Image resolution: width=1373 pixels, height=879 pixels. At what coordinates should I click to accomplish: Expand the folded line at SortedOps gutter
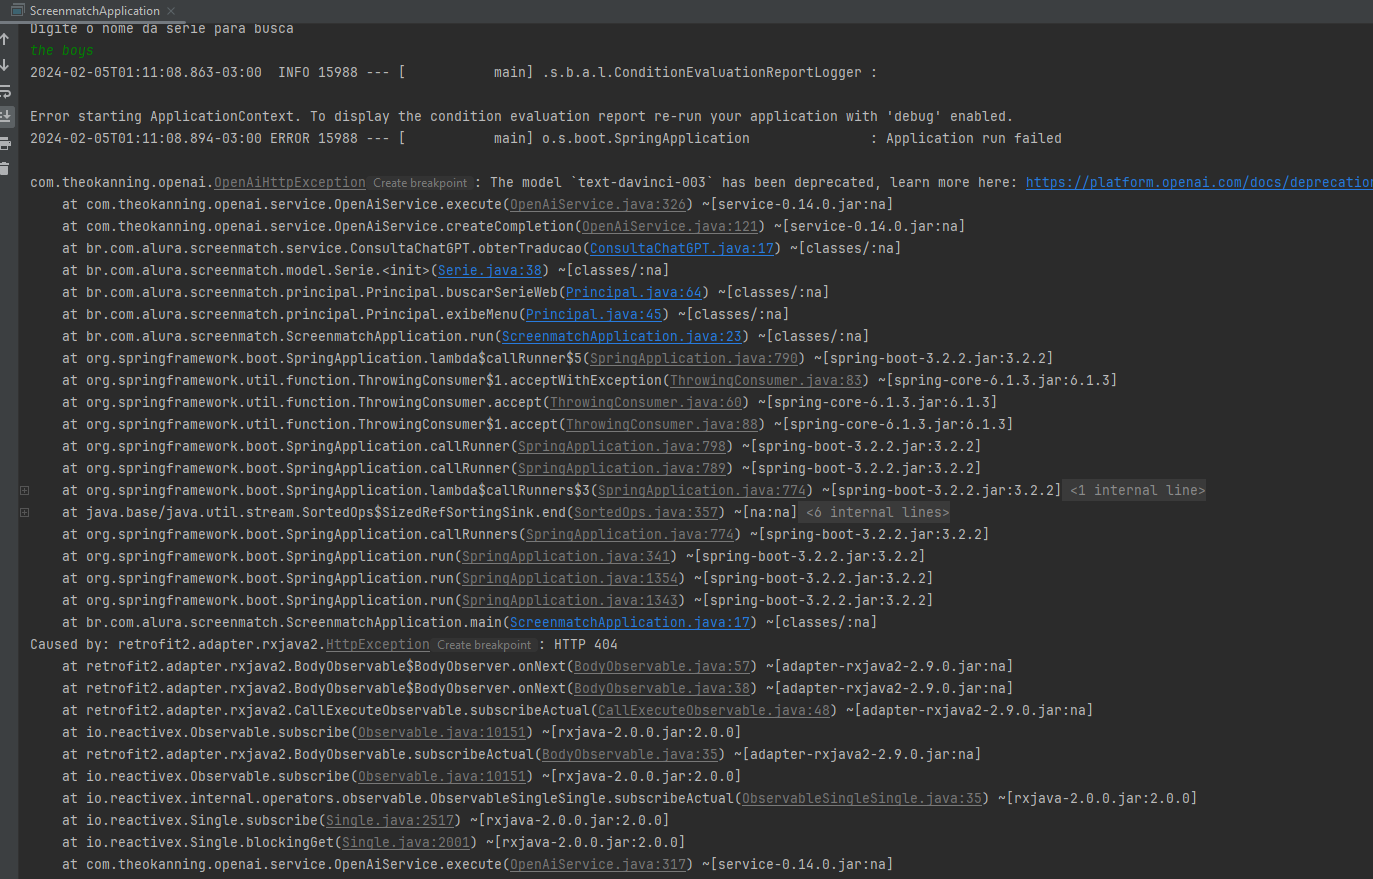click(25, 512)
